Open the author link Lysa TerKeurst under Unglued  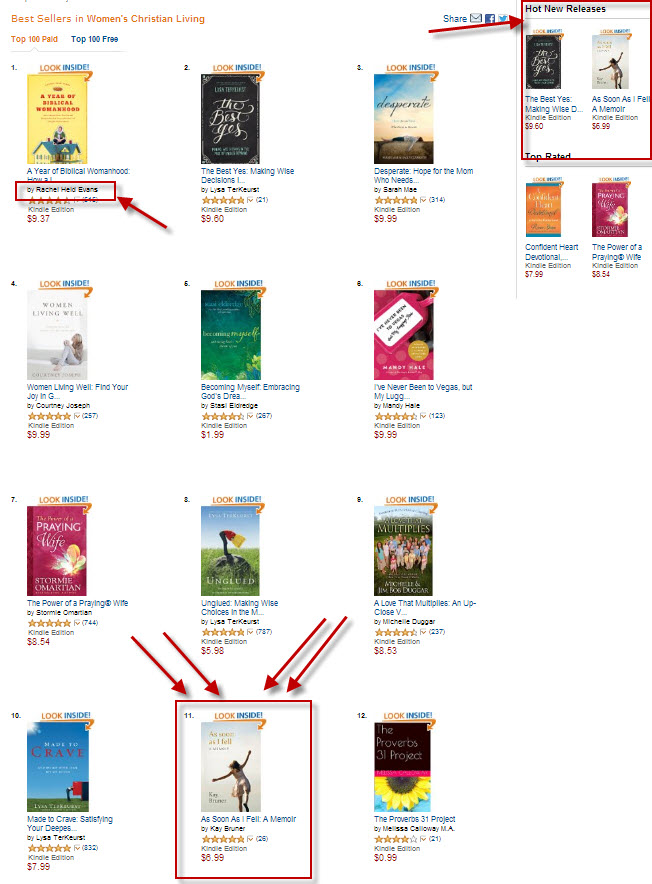235,621
